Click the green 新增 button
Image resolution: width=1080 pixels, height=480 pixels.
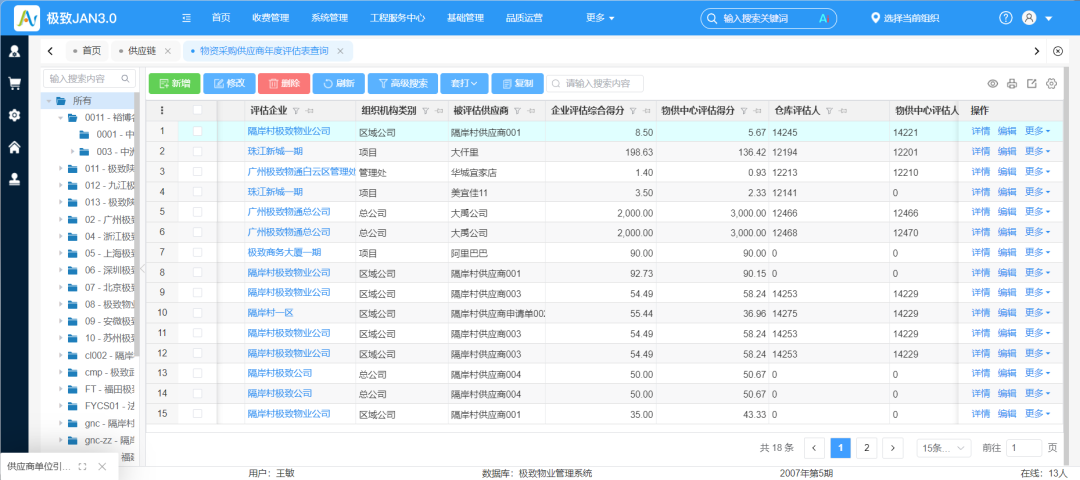[x=174, y=84]
